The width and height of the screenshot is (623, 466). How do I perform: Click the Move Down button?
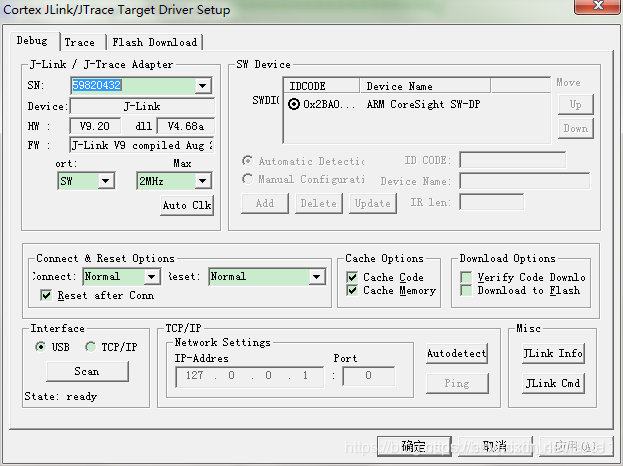pyautogui.click(x=576, y=128)
